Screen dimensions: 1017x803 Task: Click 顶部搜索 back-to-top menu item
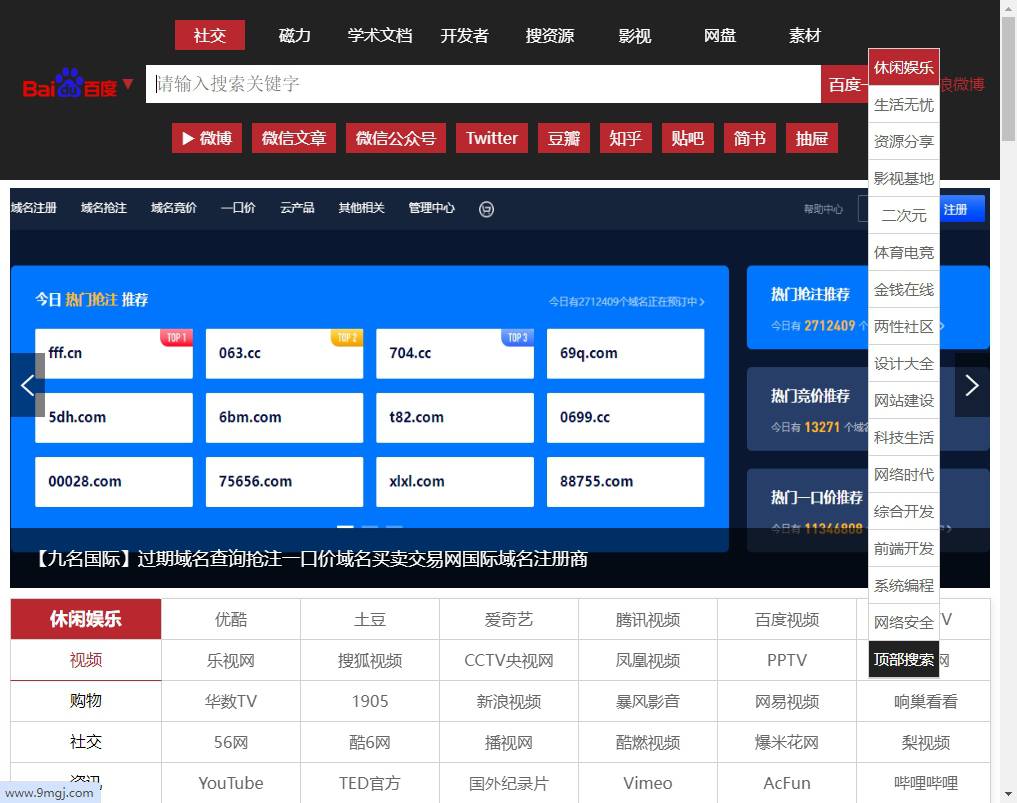(903, 659)
